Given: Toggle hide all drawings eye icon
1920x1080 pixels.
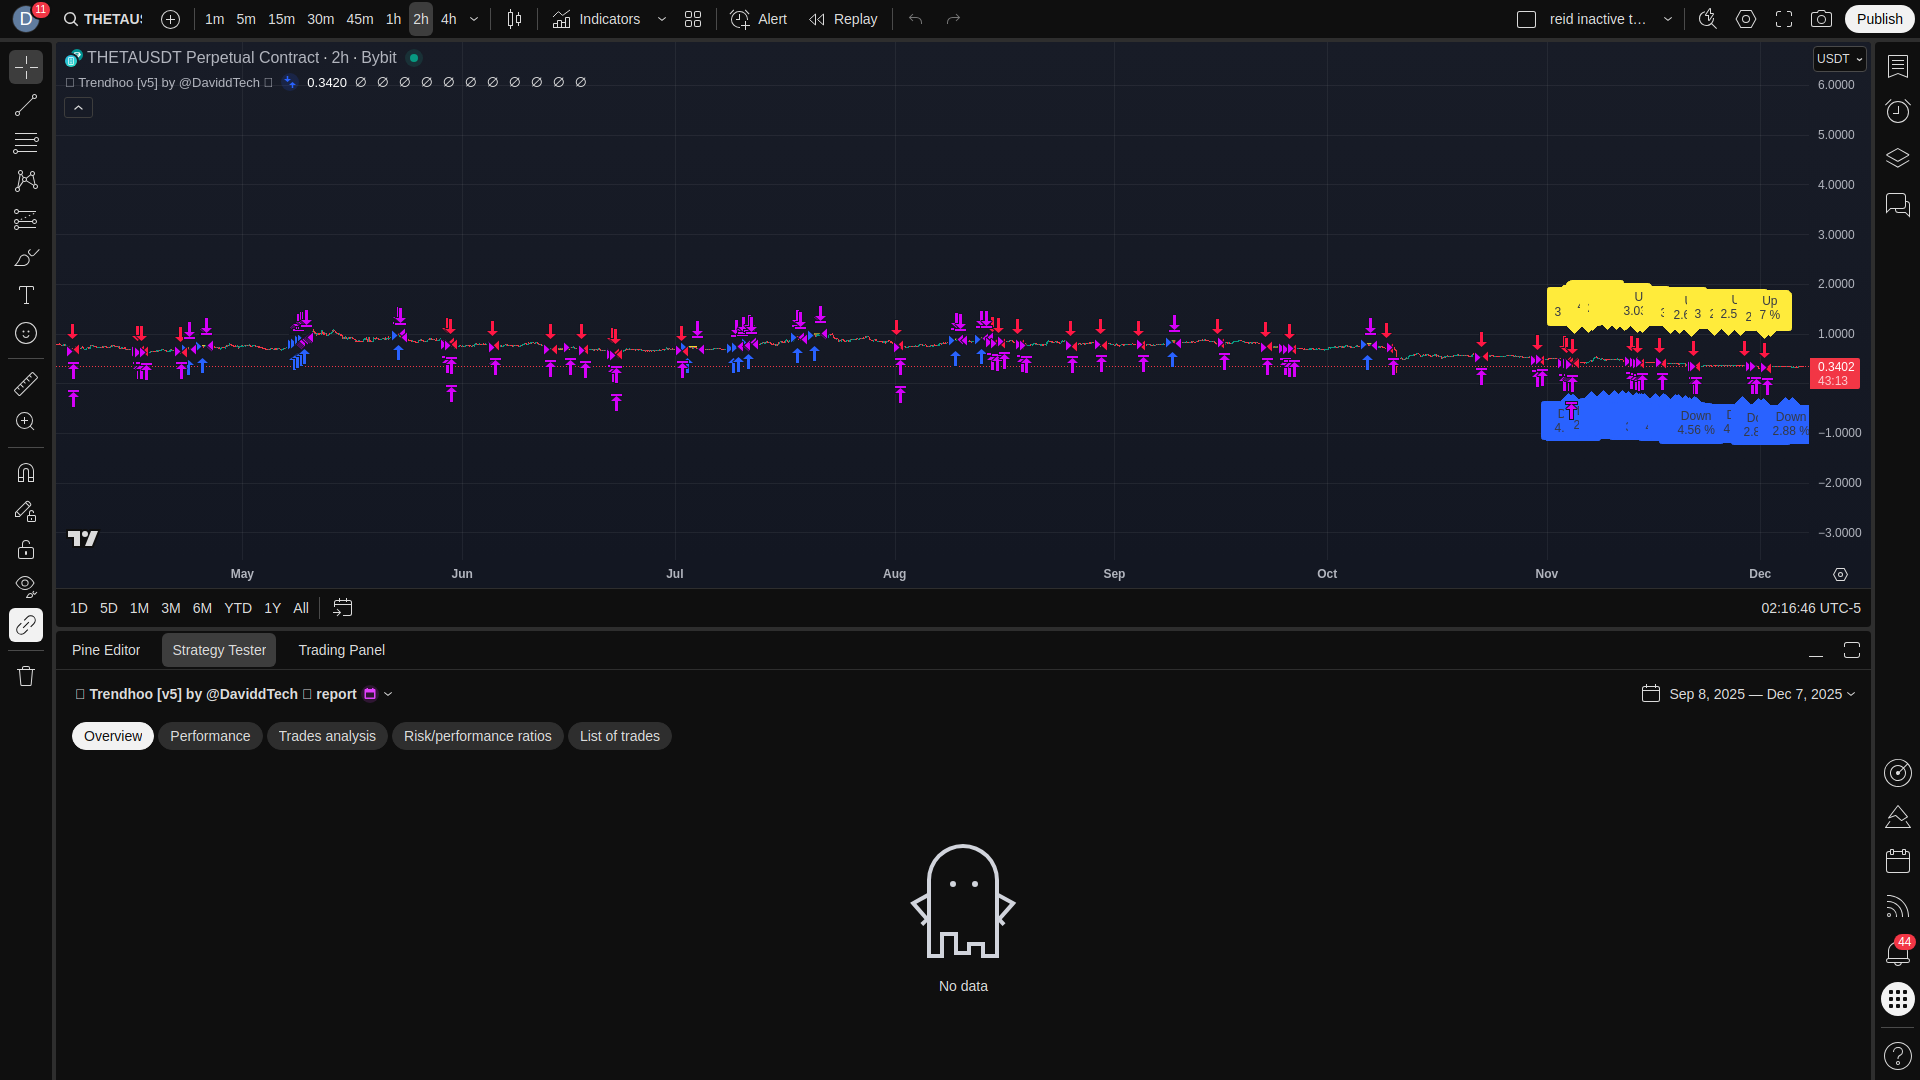Looking at the screenshot, I should tap(26, 586).
